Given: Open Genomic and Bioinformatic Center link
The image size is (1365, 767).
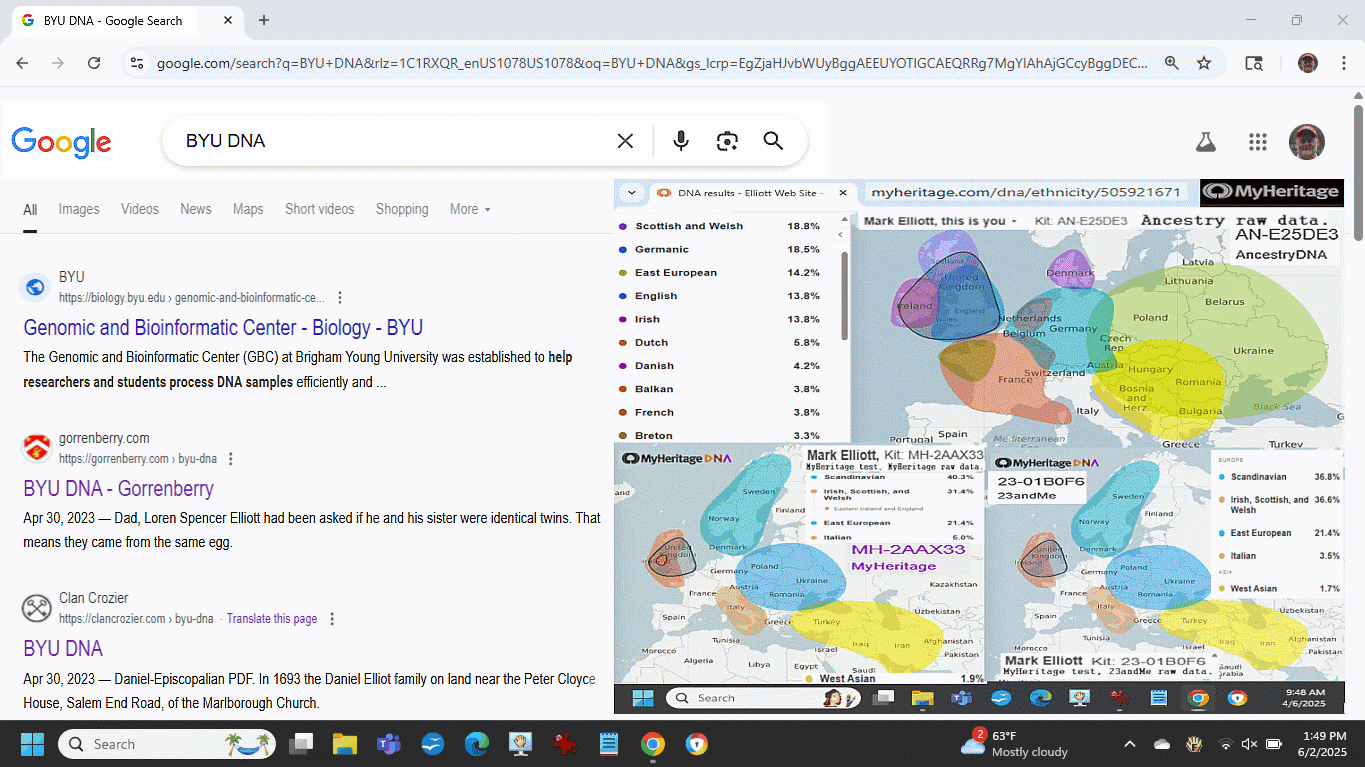Looking at the screenshot, I should [223, 328].
